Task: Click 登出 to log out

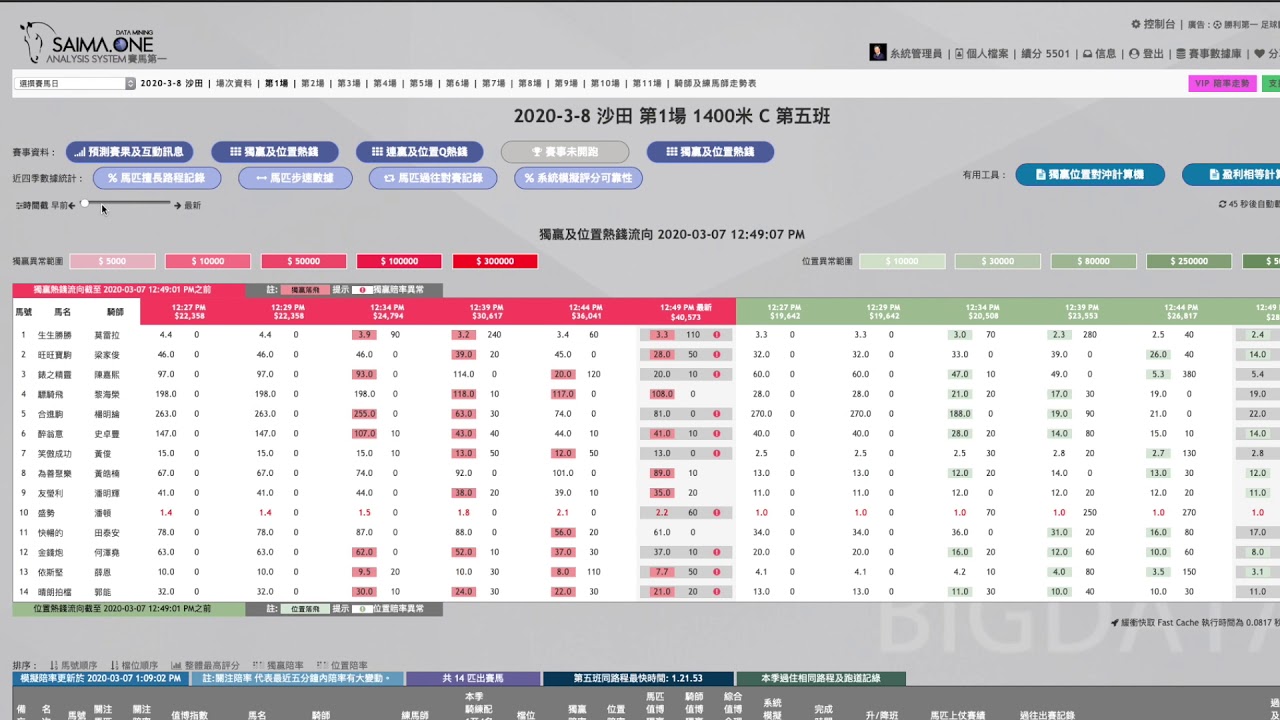Action: [x=1146, y=54]
